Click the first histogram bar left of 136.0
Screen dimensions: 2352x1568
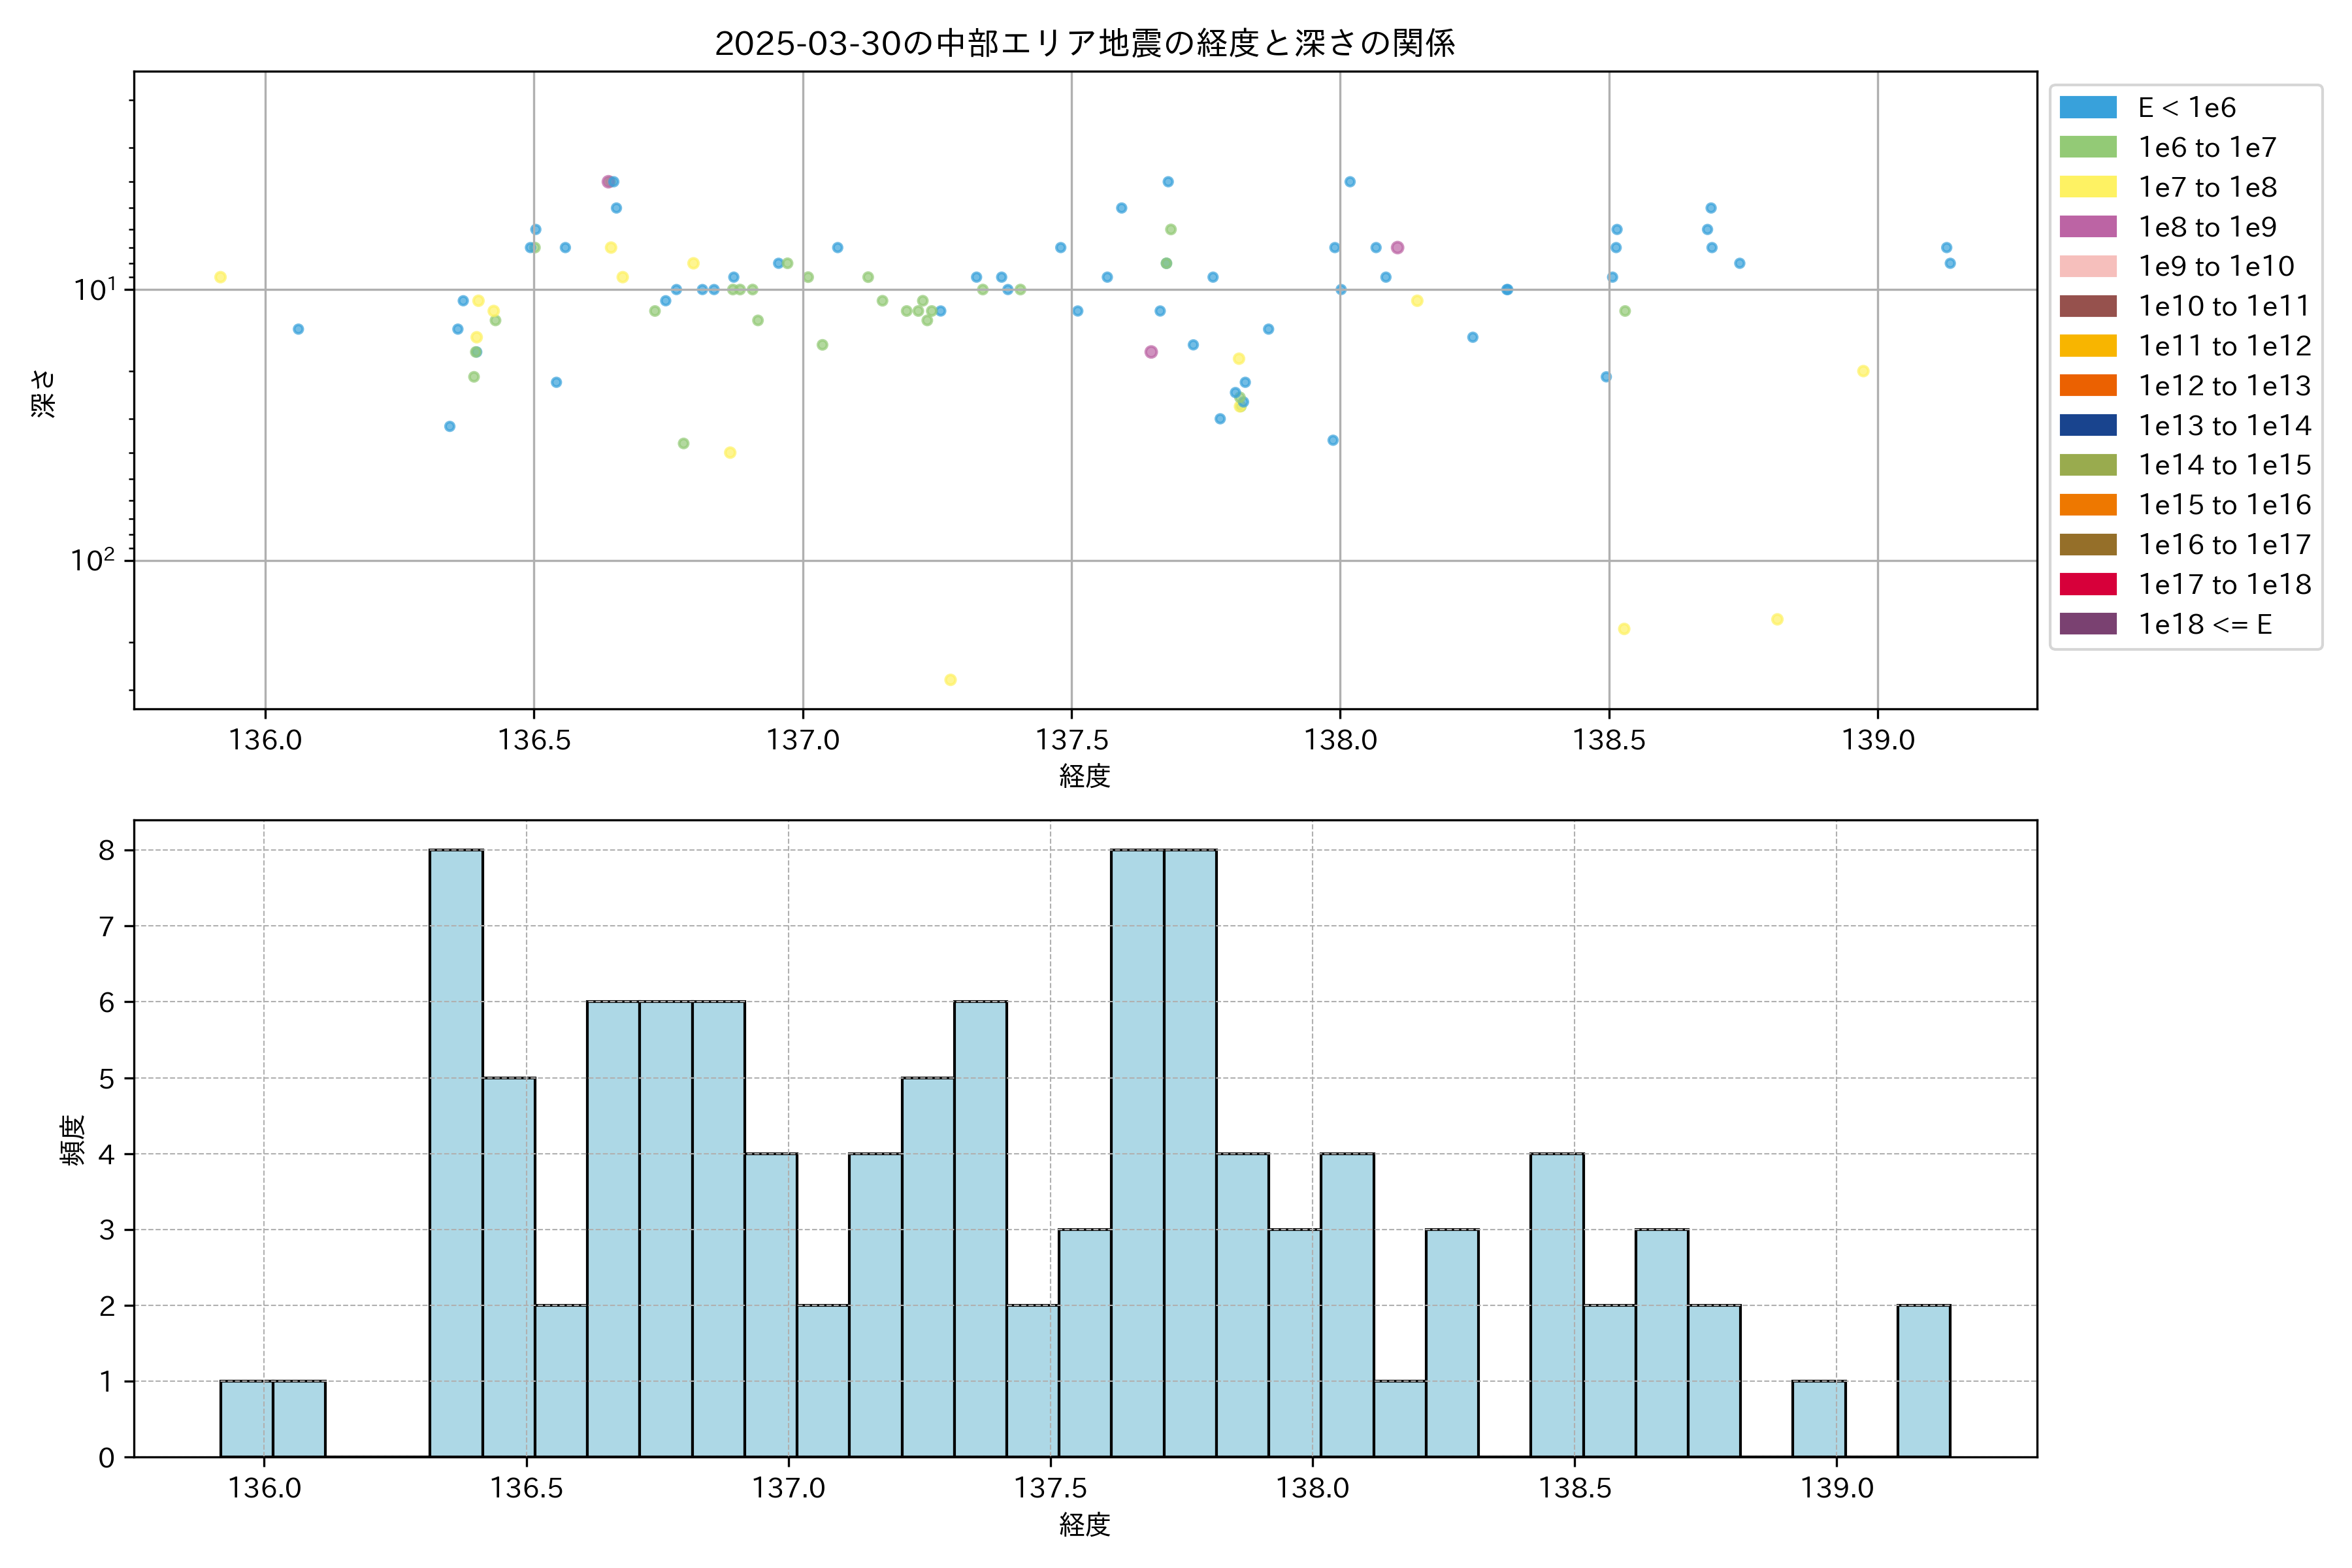[246, 1418]
